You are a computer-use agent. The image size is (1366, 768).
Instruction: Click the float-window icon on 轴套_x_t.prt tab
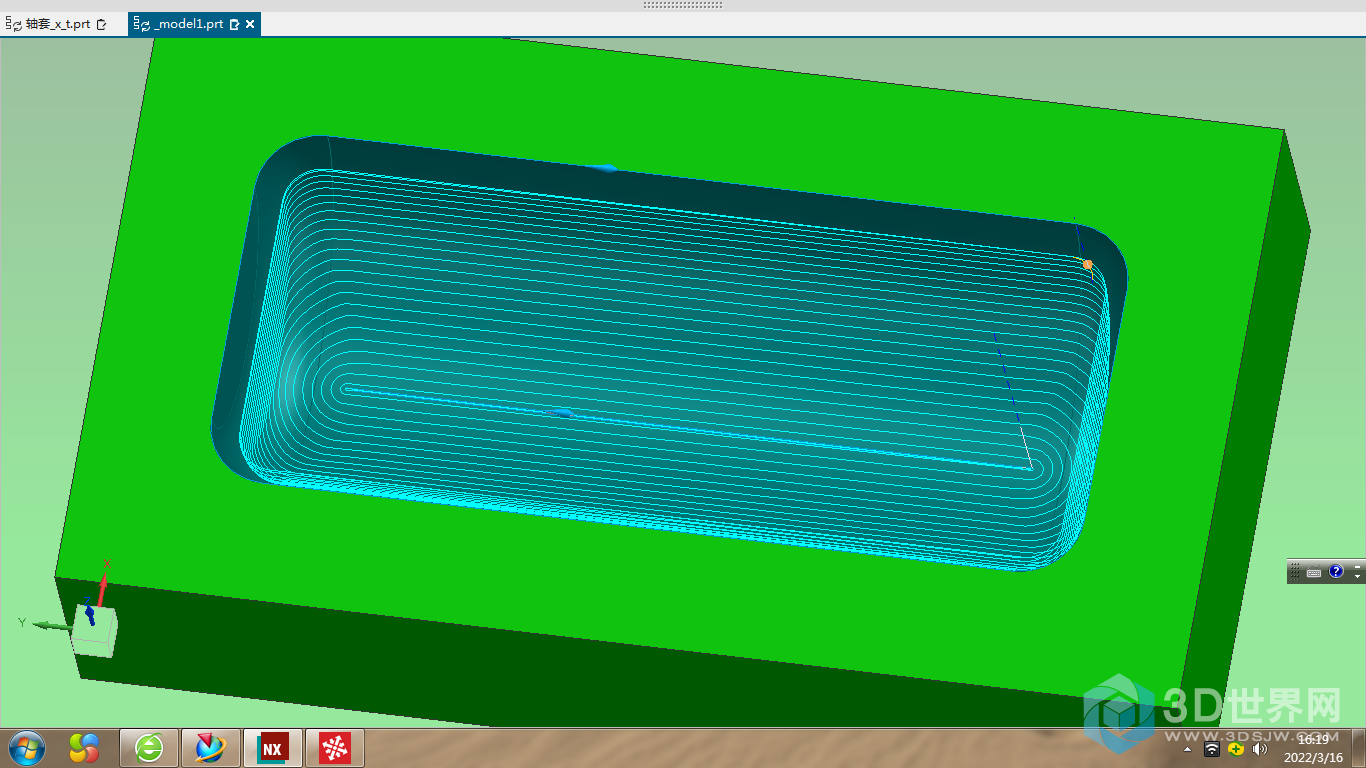click(101, 24)
